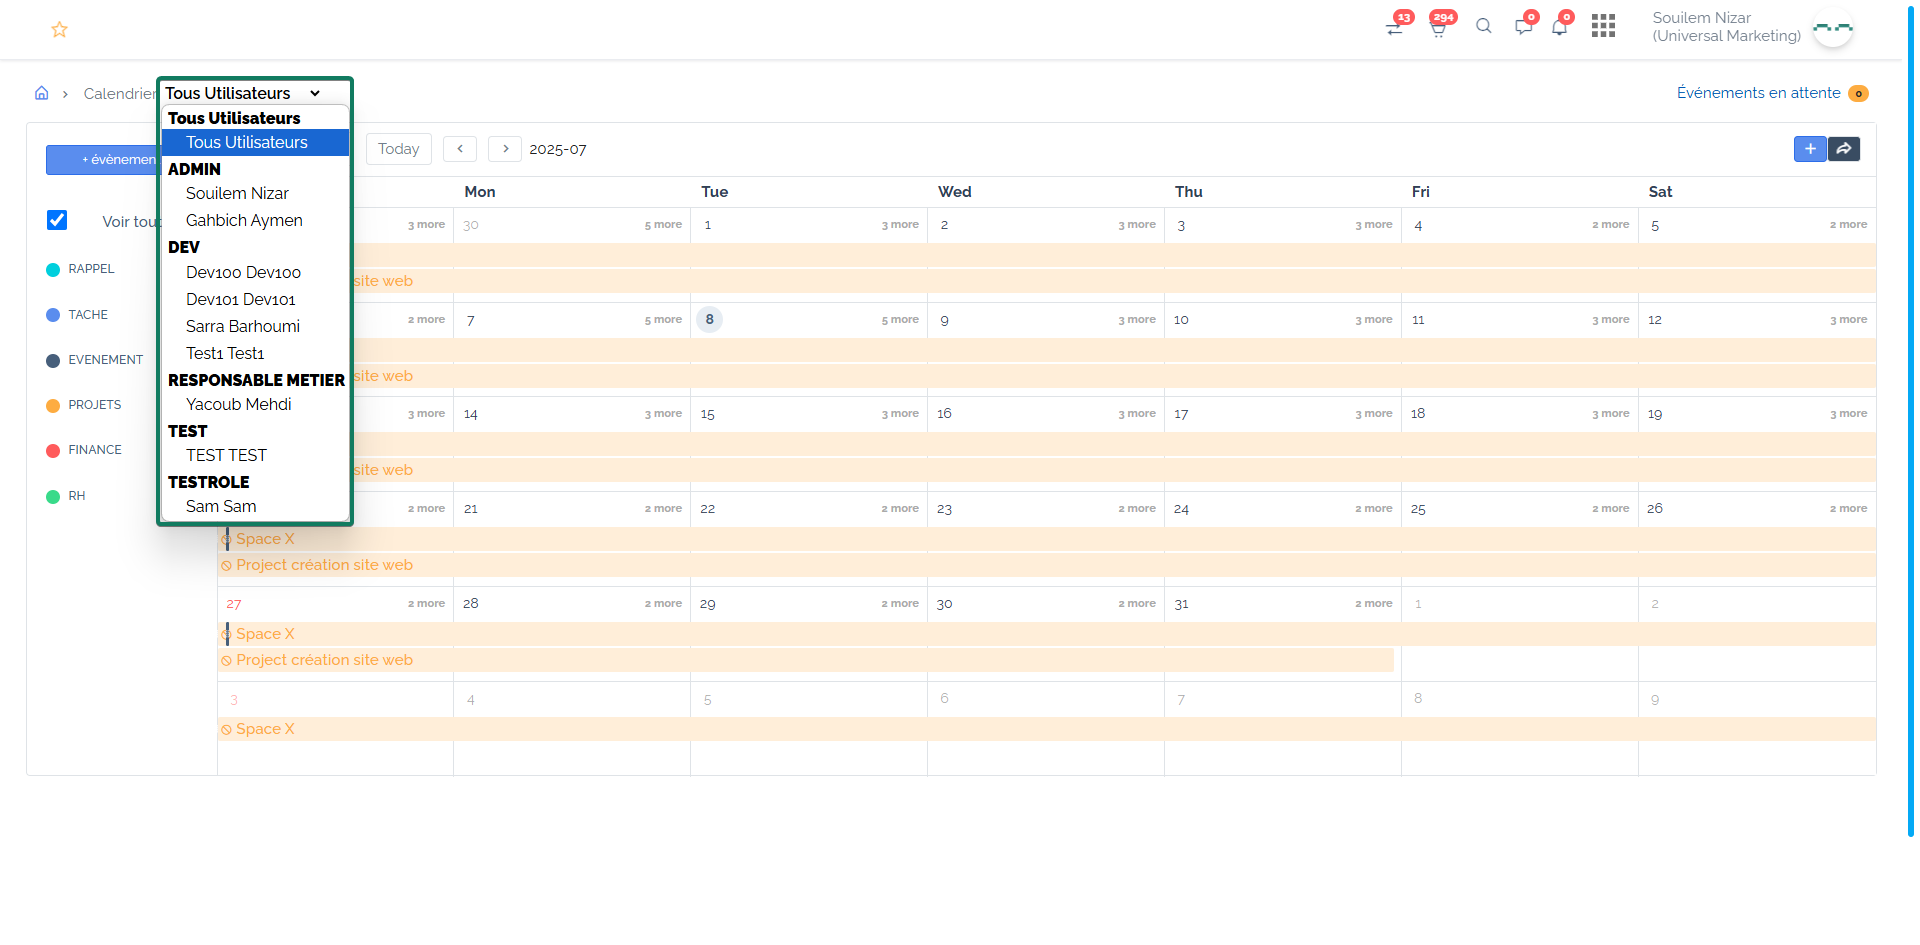Screen dimensions: 1920x945
Task: Go to the previous month arrow
Action: pyautogui.click(x=460, y=149)
